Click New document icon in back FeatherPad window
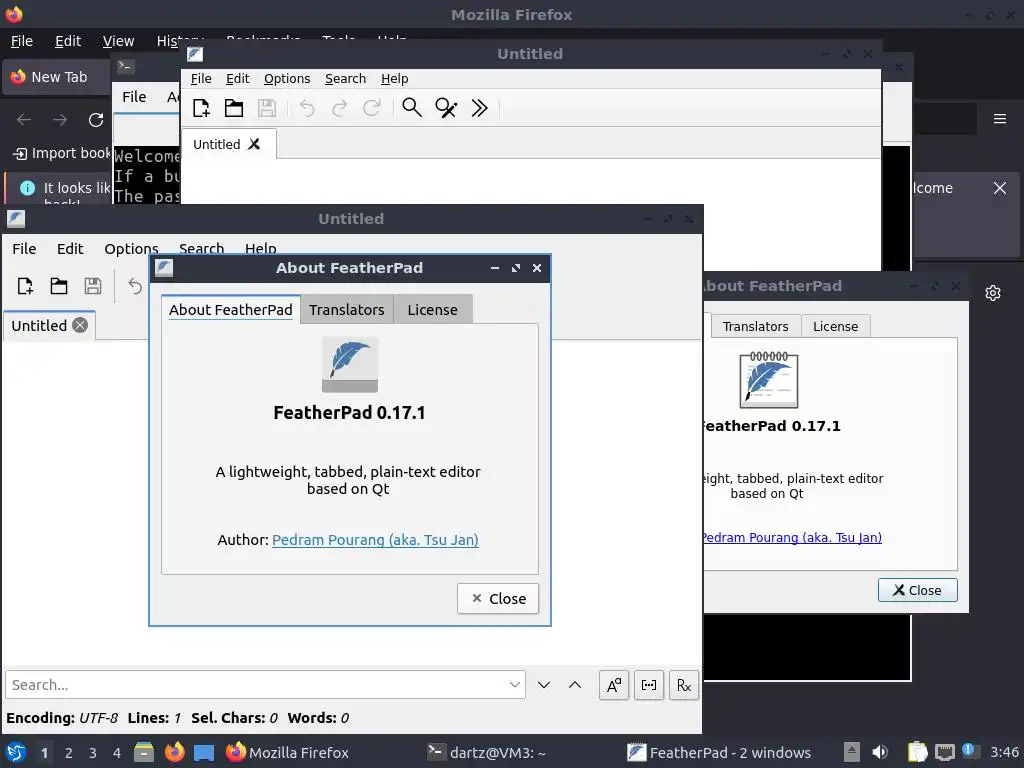1024x768 pixels. pos(201,108)
